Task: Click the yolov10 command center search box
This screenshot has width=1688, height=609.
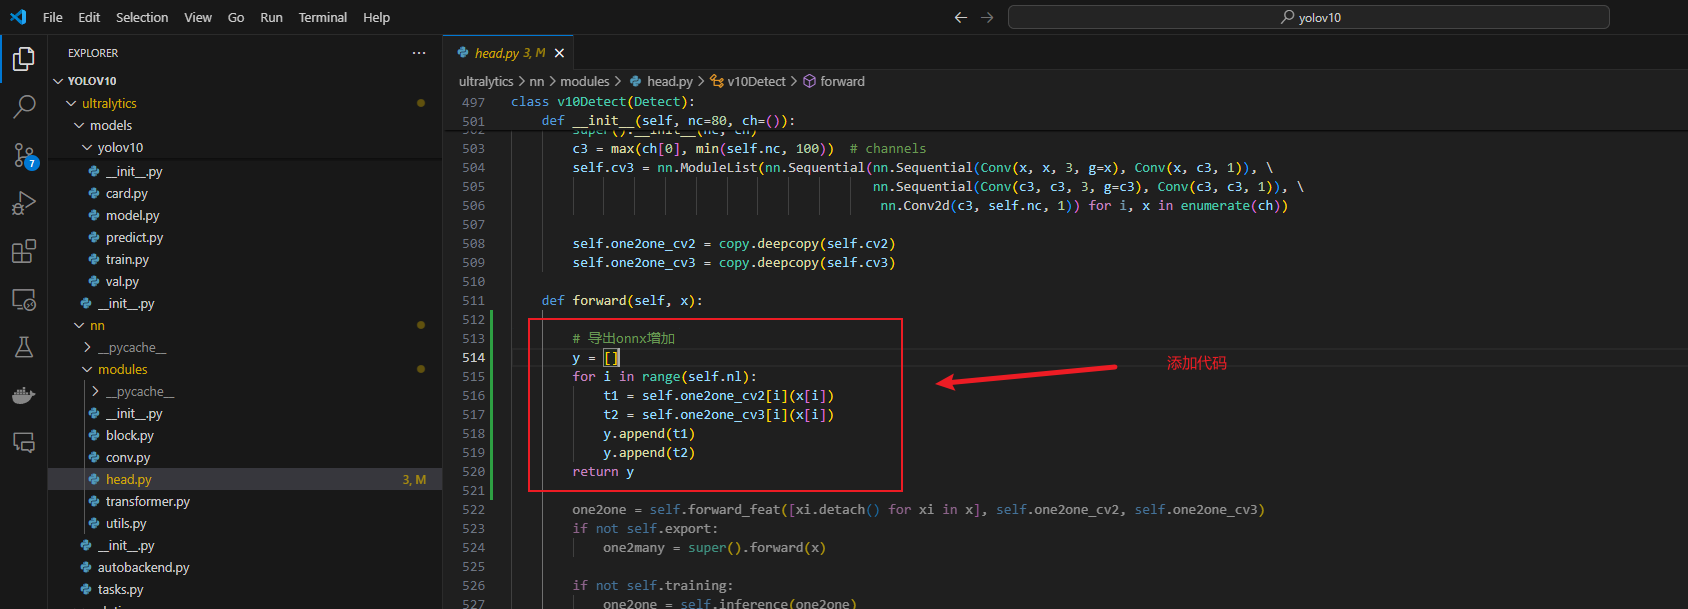Action: click(1309, 17)
